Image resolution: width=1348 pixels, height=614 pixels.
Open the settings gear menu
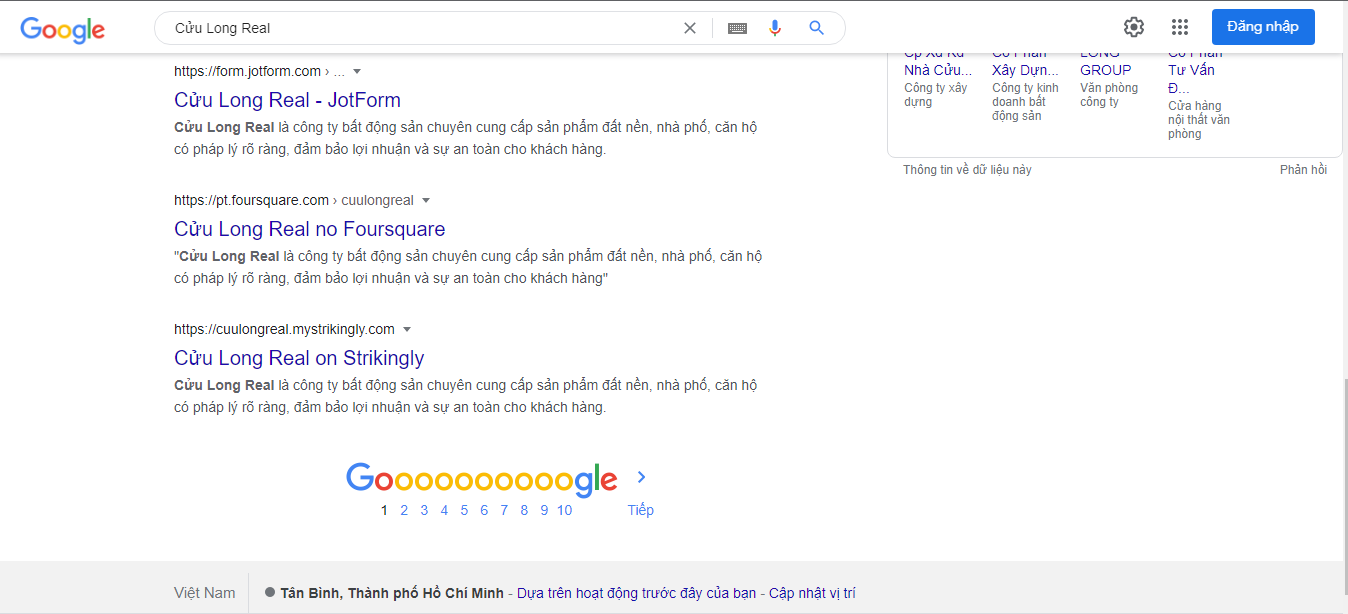1134,27
